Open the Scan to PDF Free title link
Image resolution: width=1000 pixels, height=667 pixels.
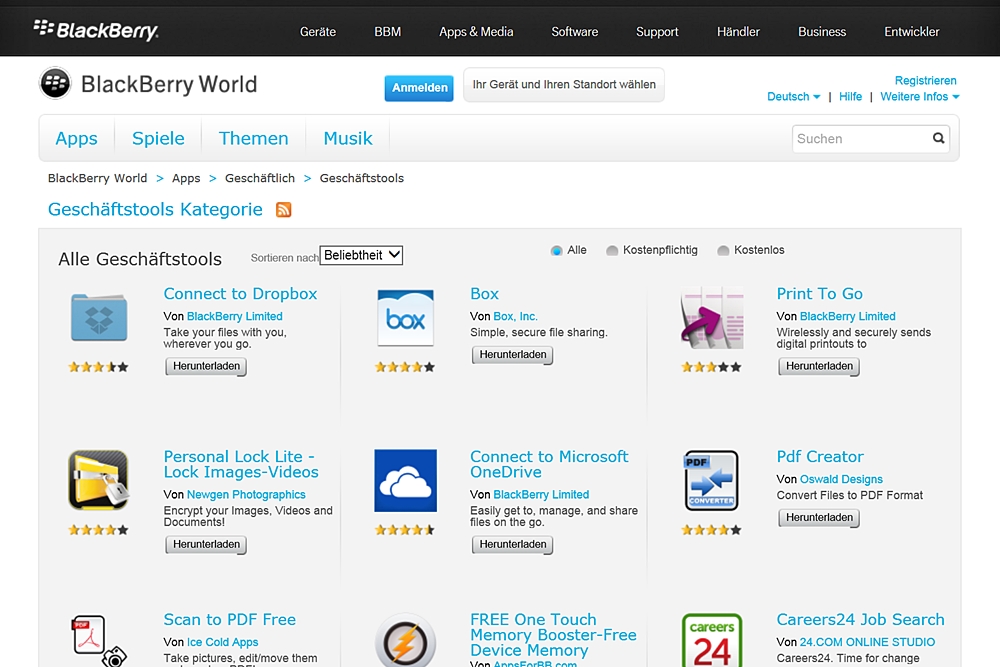pos(230,619)
